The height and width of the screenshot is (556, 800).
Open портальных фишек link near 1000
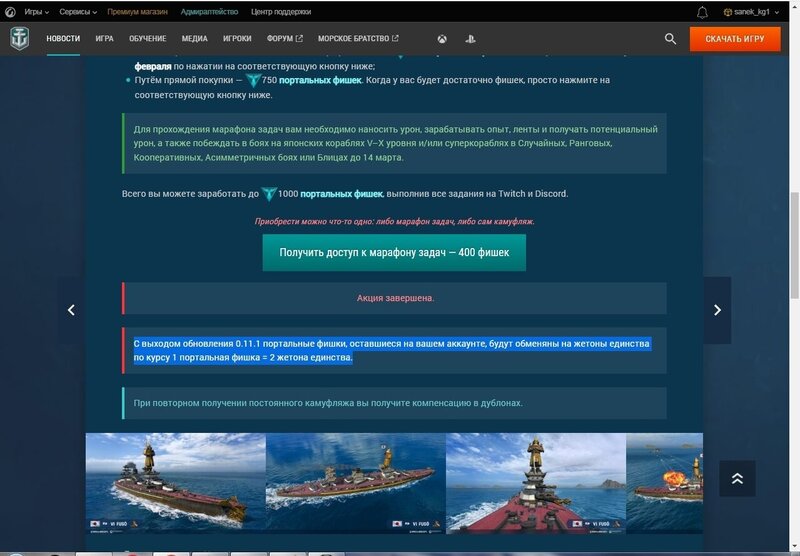(x=341, y=194)
